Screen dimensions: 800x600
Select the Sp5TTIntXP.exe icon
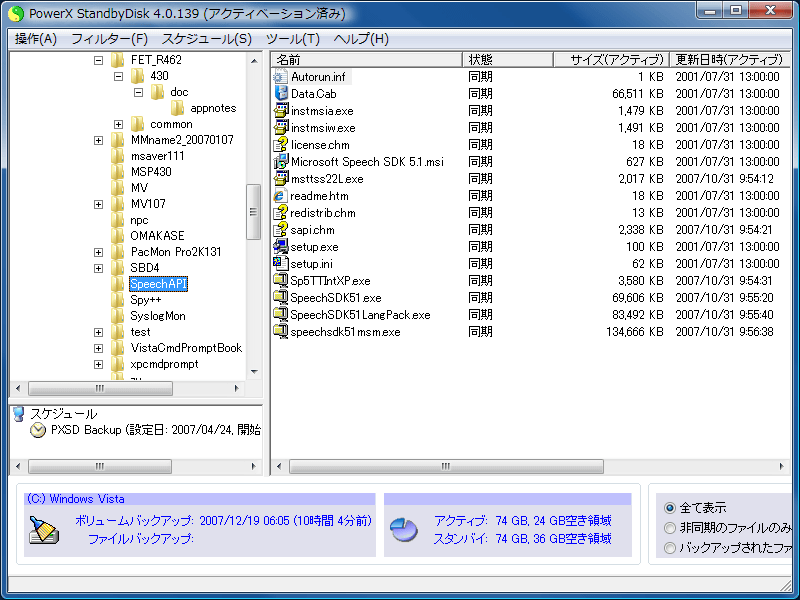click(280, 281)
